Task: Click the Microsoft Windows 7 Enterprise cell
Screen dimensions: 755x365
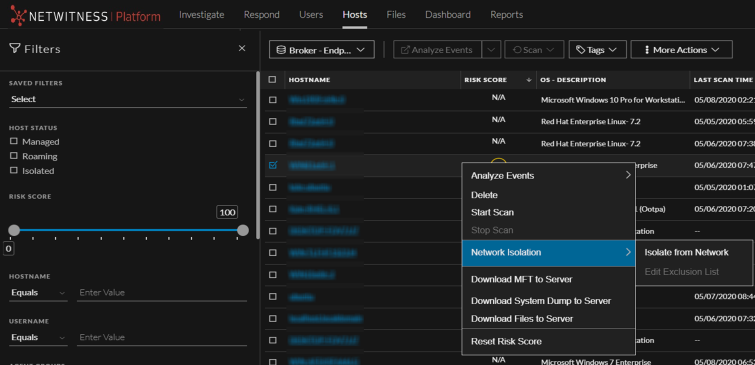Action: 596,362
